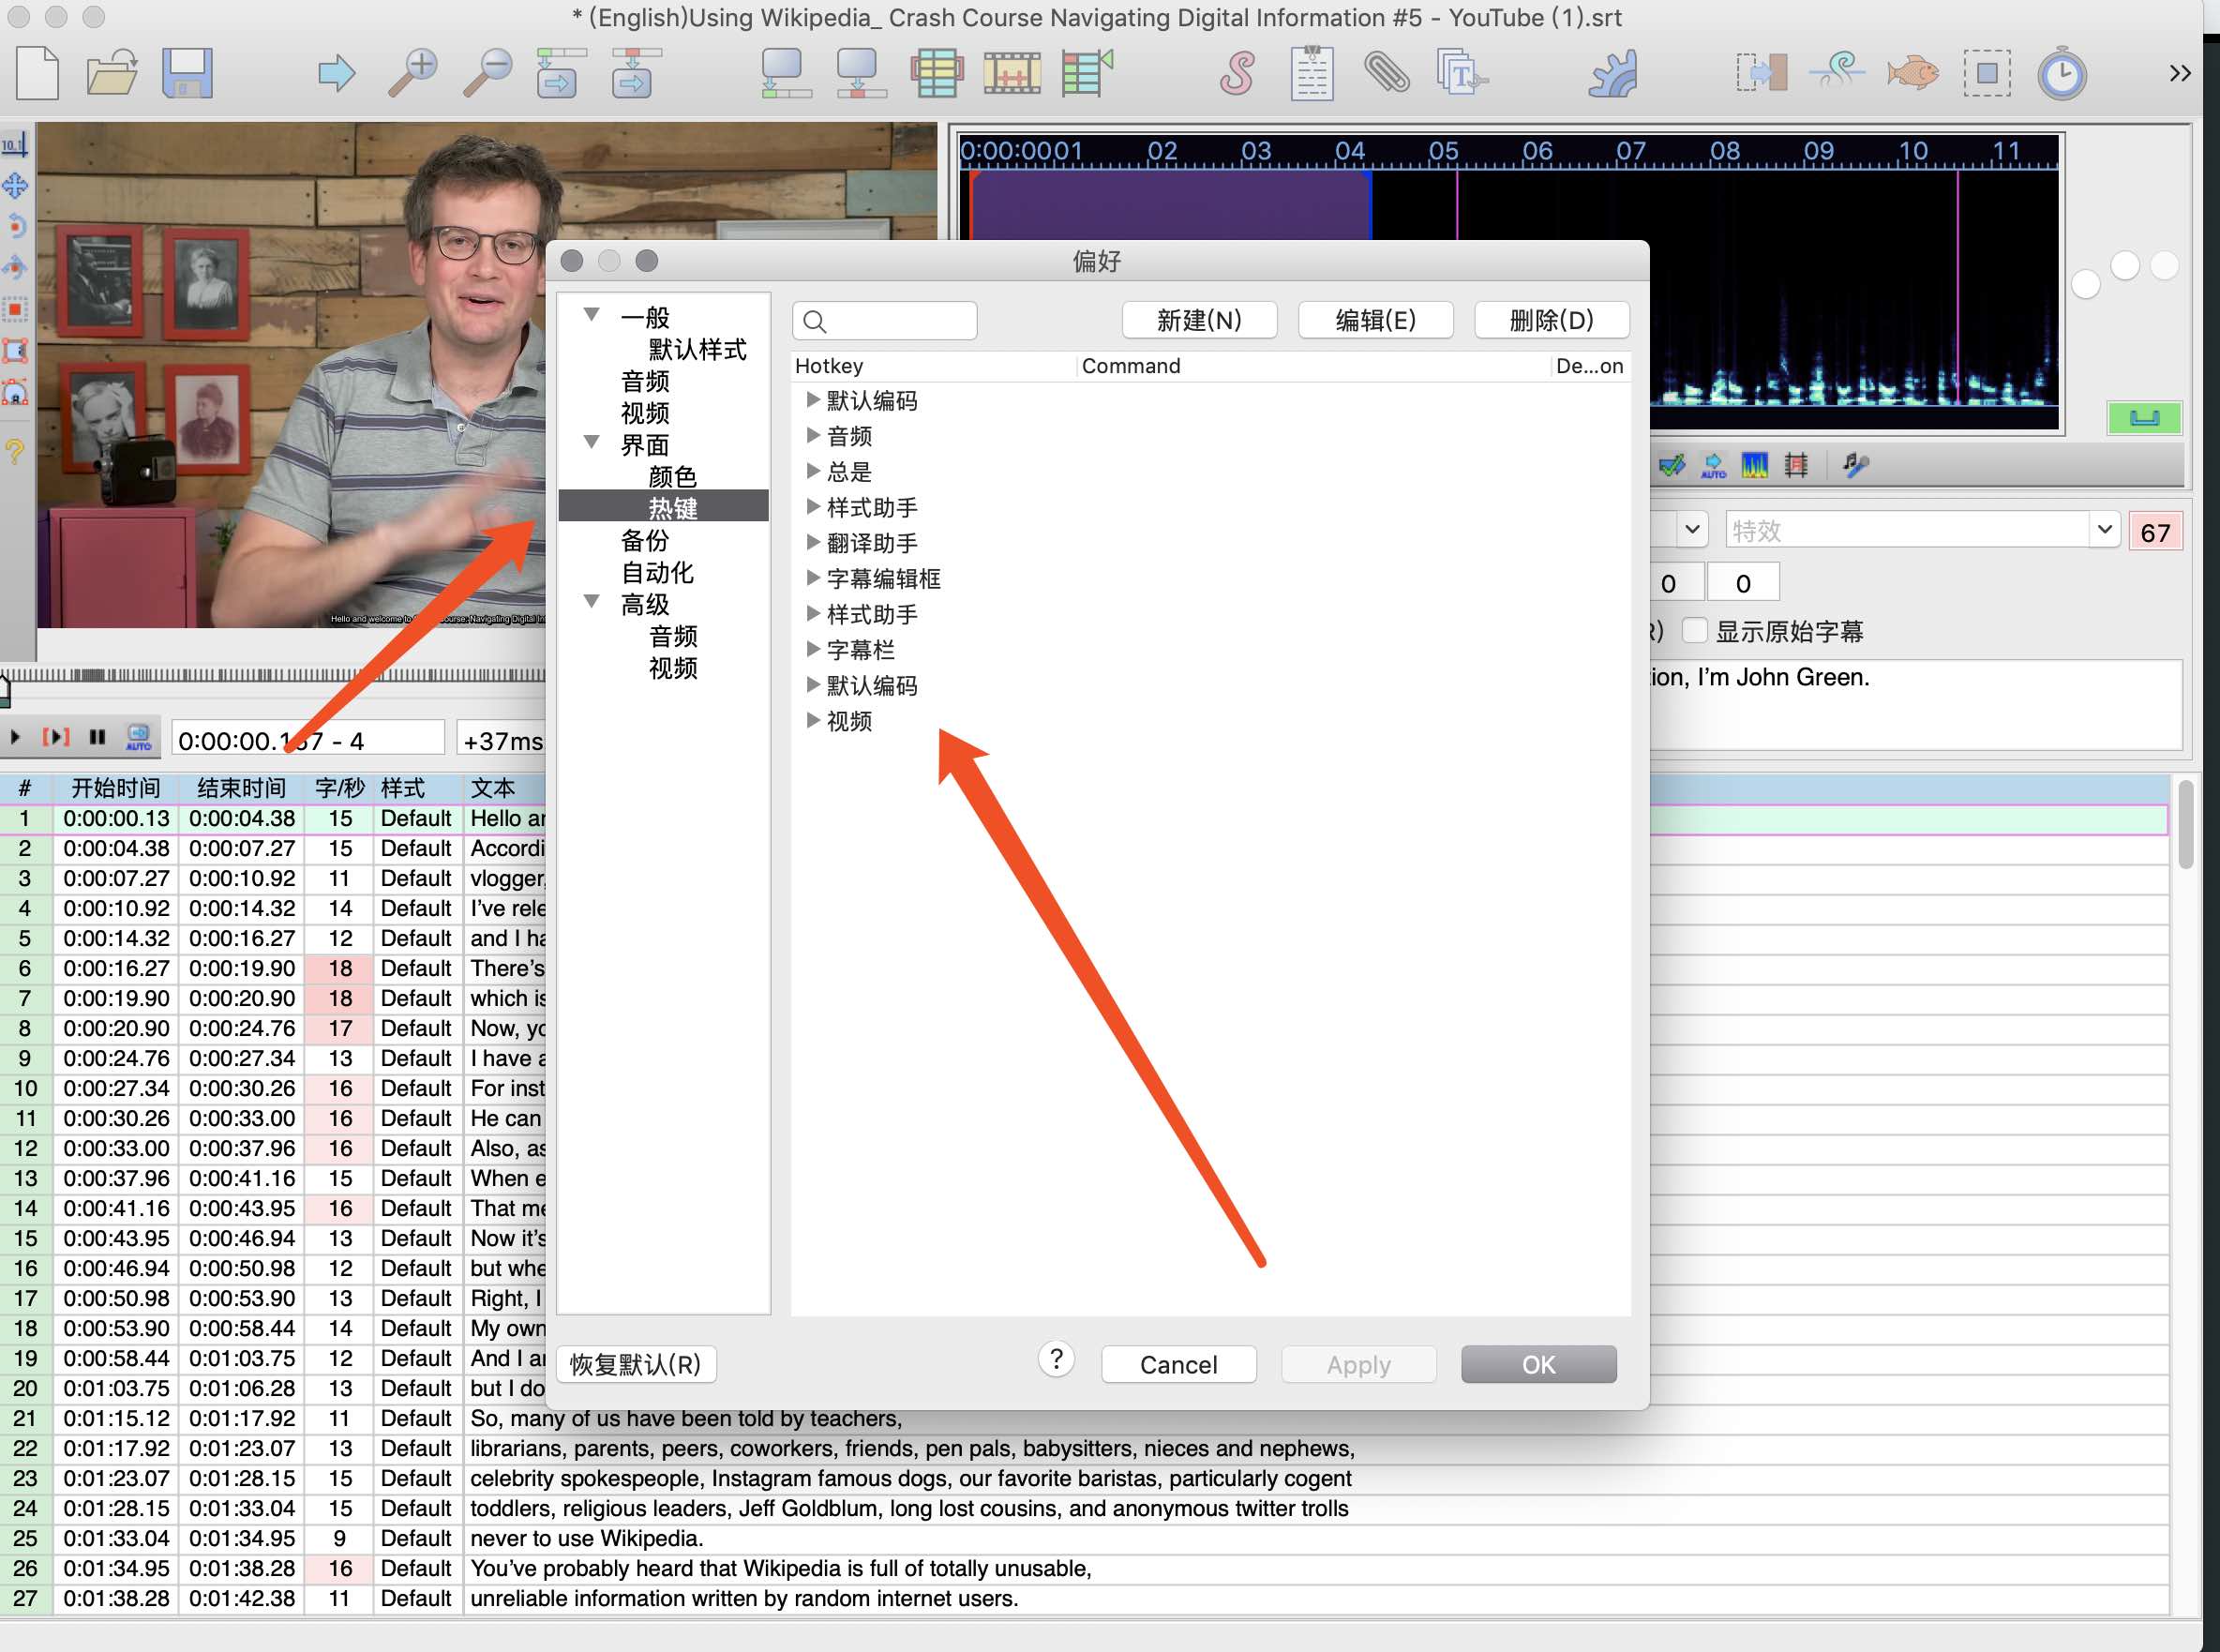Open subtitle file with folder icon
This screenshot has height=1652, width=2220.
pyautogui.click(x=112, y=73)
